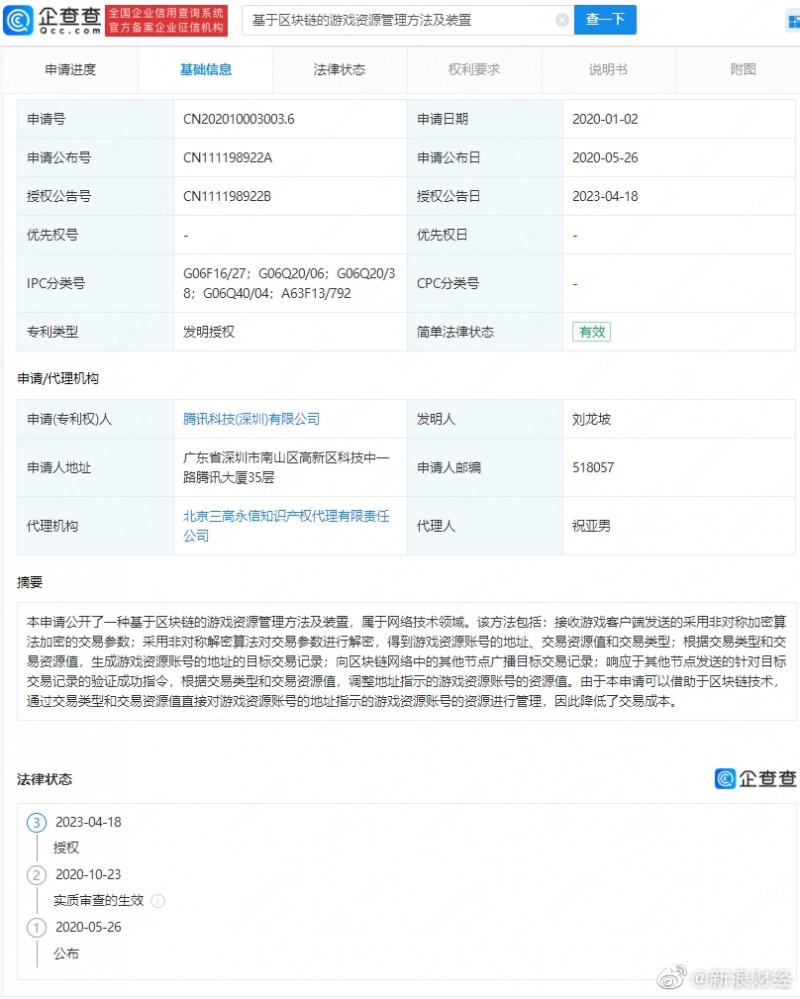The image size is (800, 999).
Task: Switch to the 申请进度 tab
Action: click(x=72, y=70)
